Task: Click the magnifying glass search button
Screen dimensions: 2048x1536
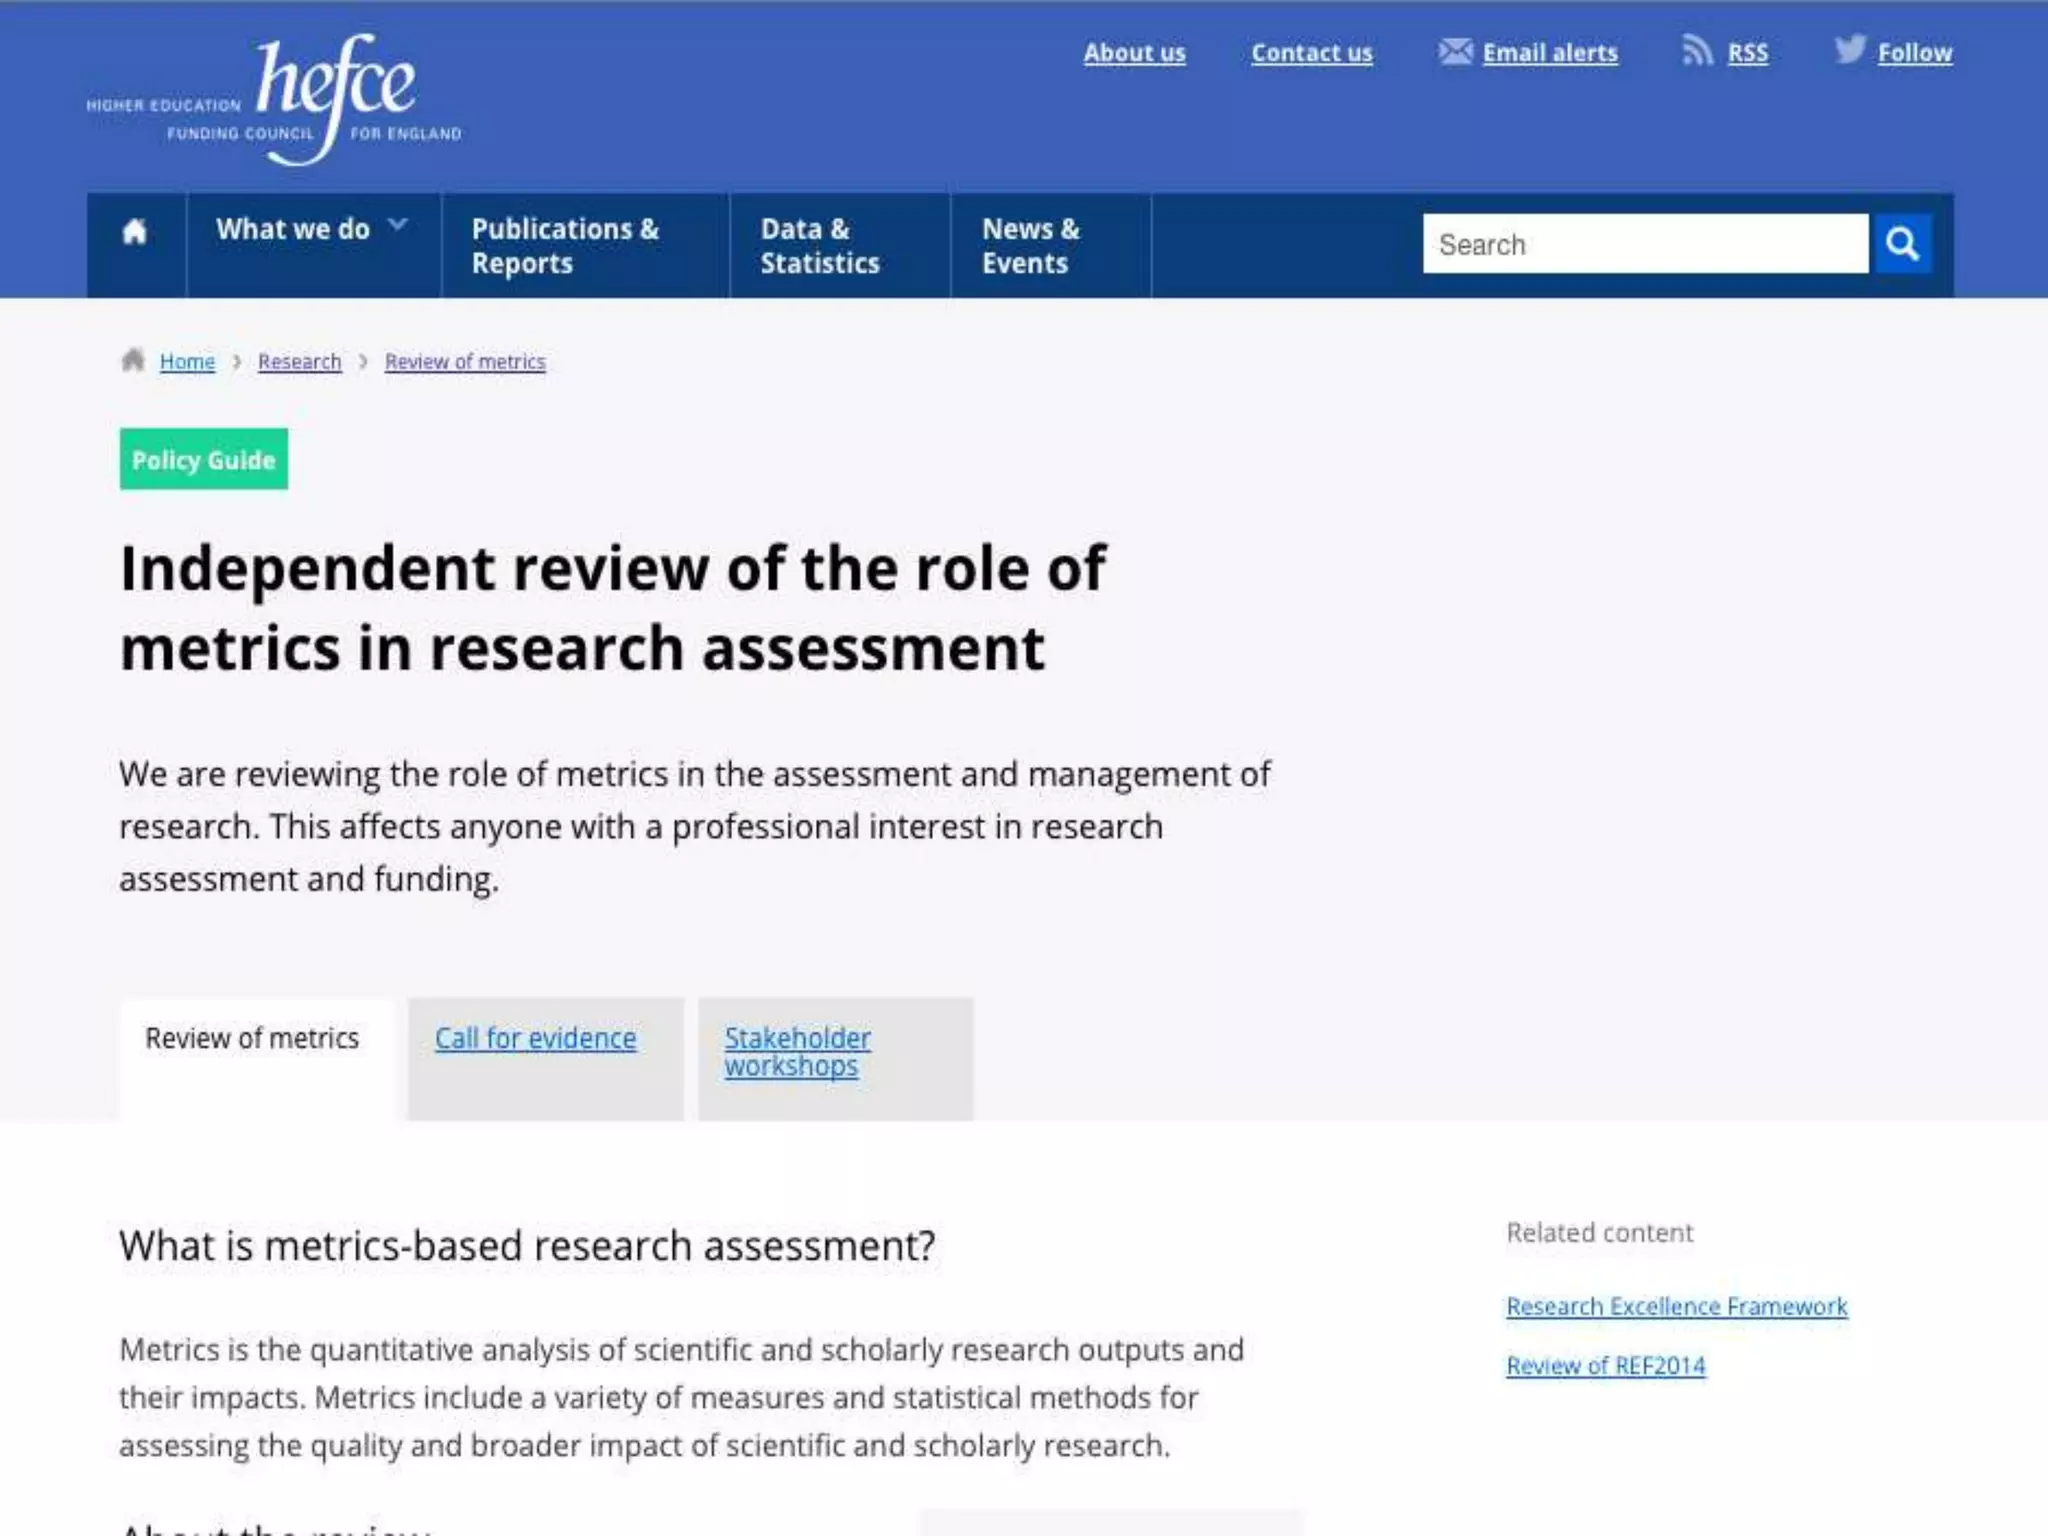Action: [1902, 244]
